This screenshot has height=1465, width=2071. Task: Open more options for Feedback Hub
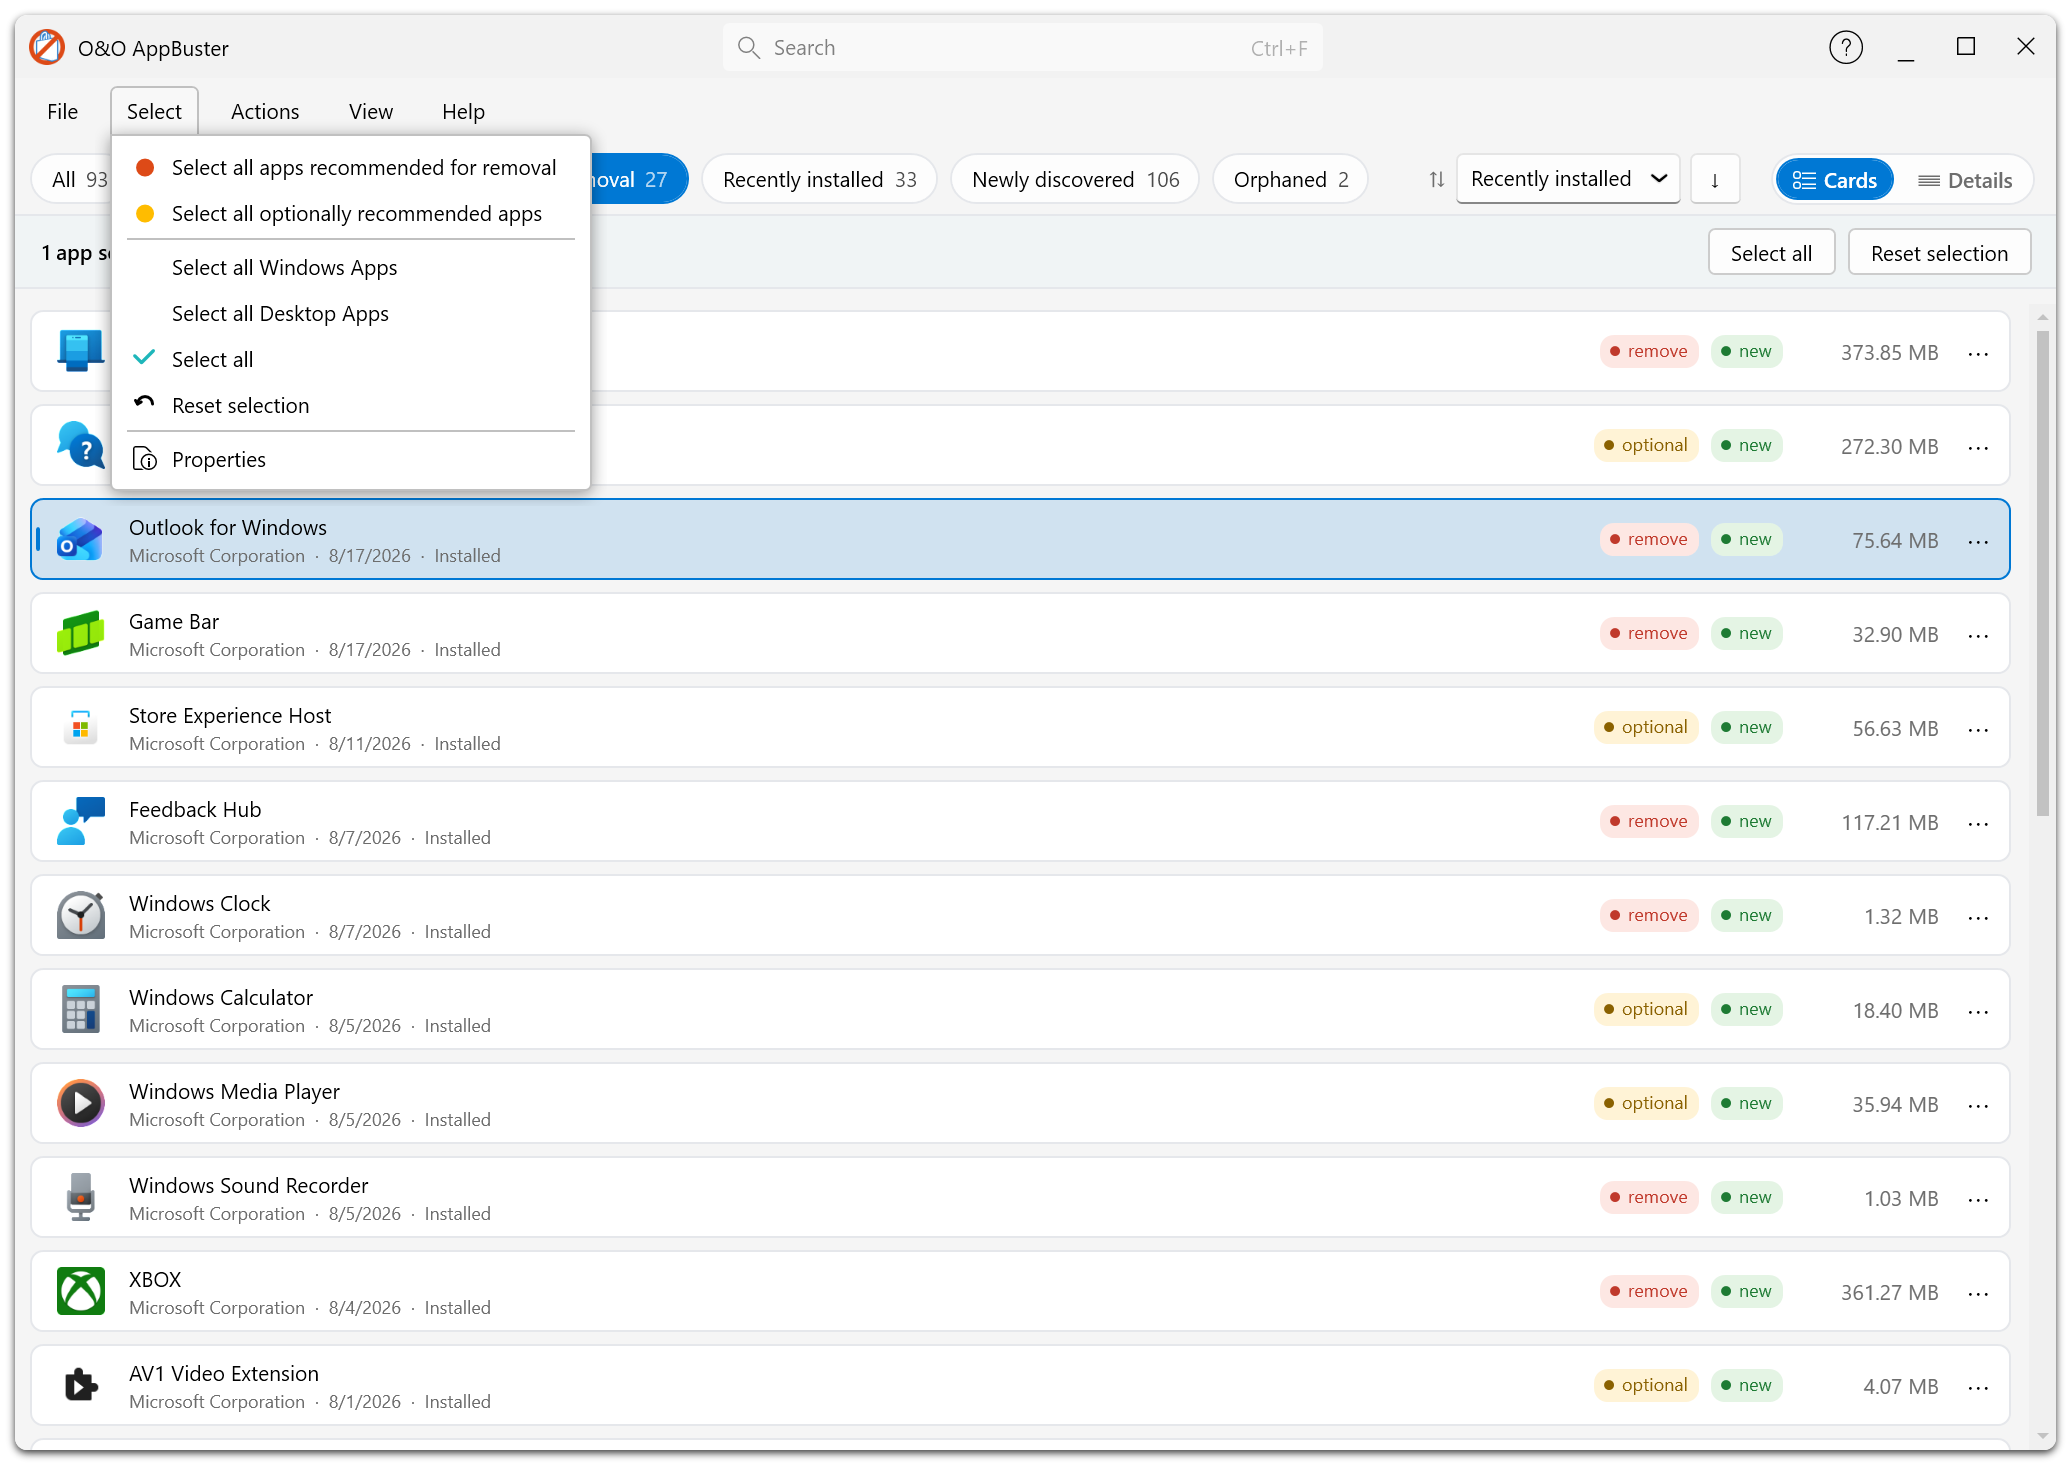[x=1978, y=823]
